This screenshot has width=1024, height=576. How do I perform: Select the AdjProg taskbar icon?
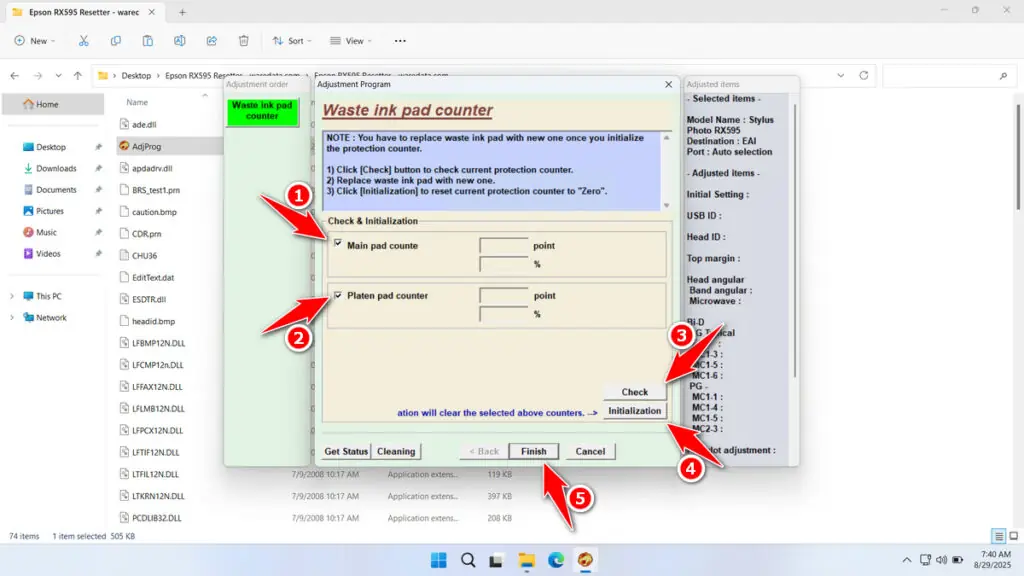tap(585, 560)
